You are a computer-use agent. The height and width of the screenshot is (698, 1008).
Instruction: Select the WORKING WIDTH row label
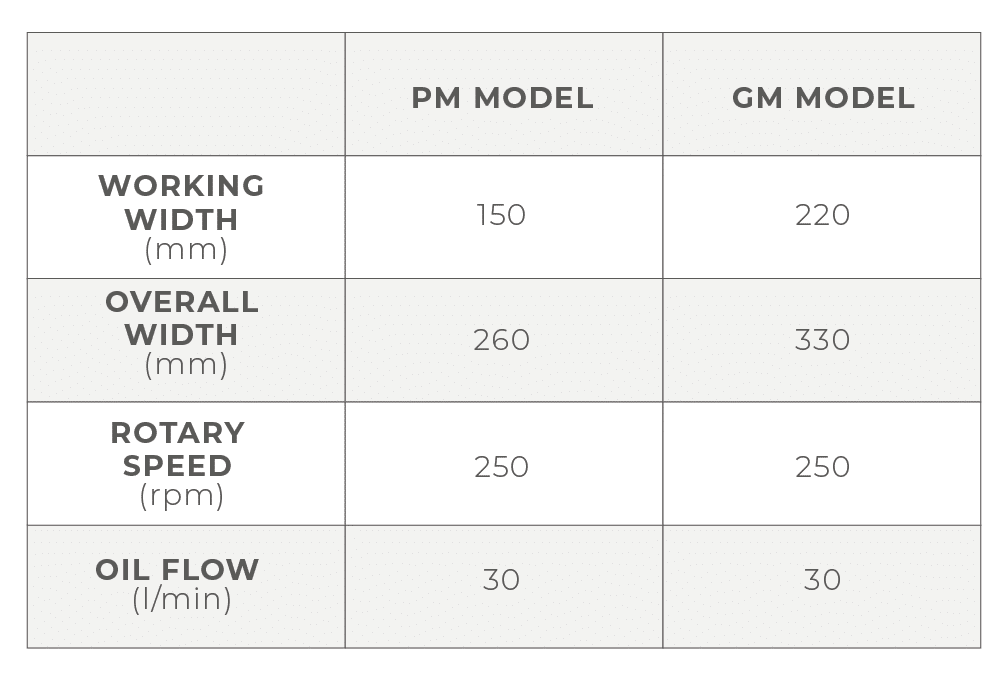pos(182,202)
